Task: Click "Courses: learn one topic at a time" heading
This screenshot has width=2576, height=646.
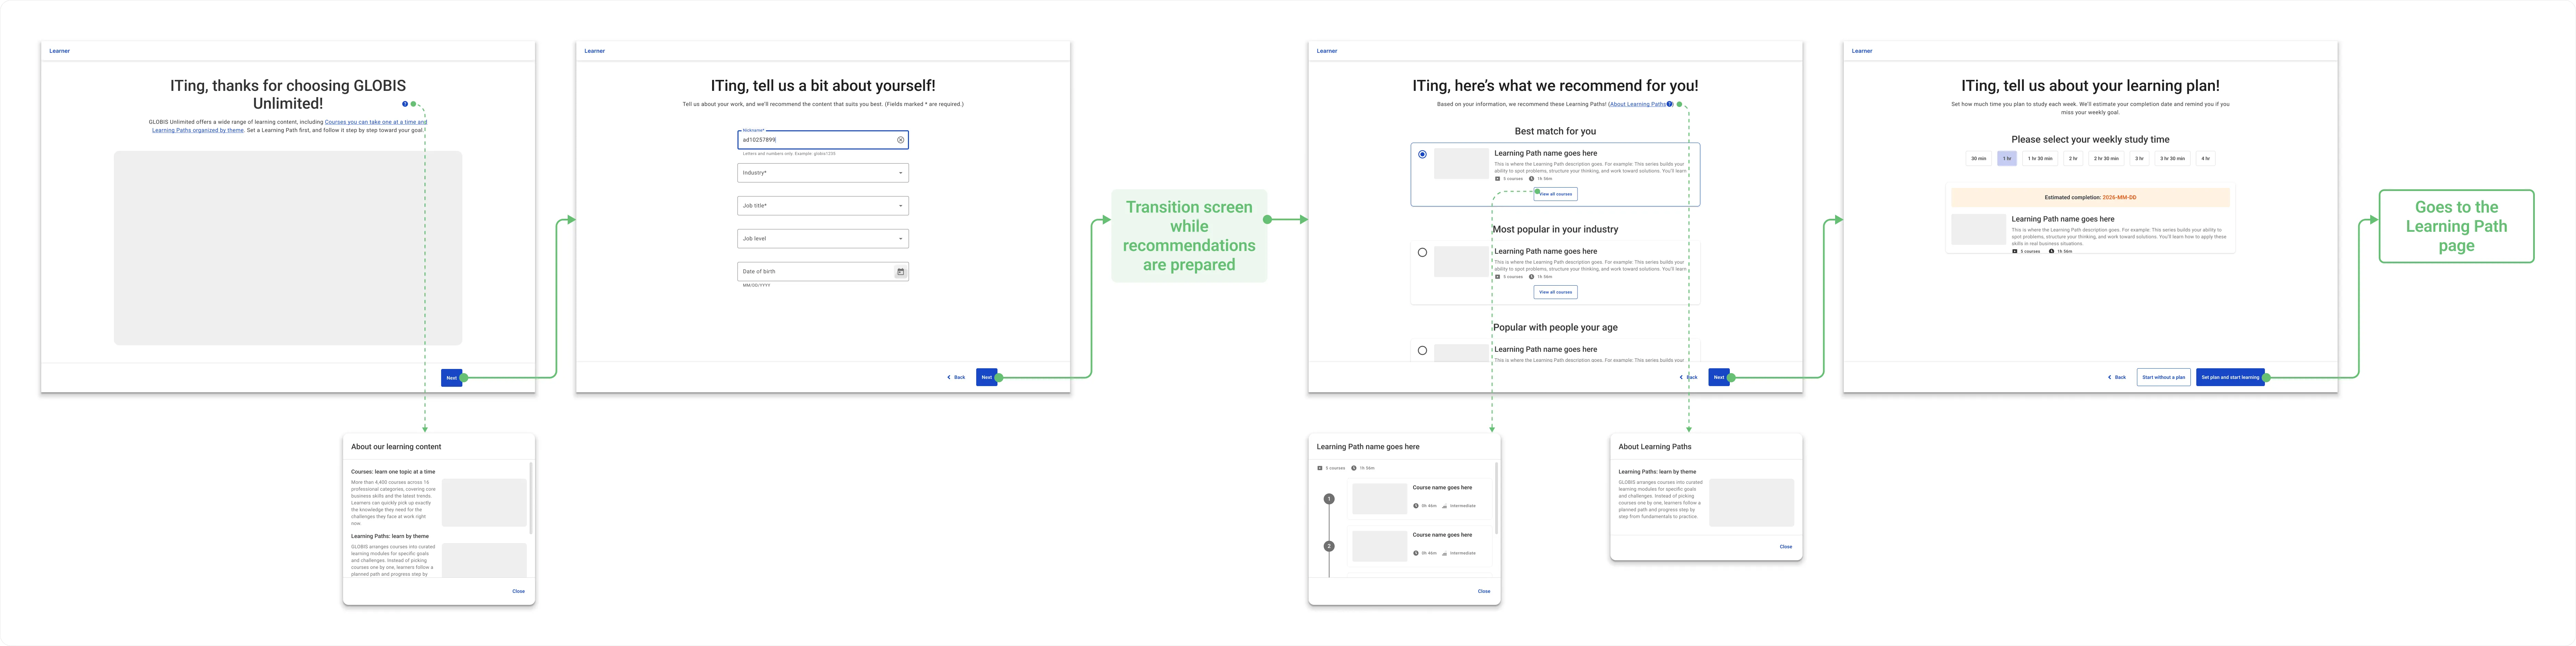Action: (x=393, y=472)
